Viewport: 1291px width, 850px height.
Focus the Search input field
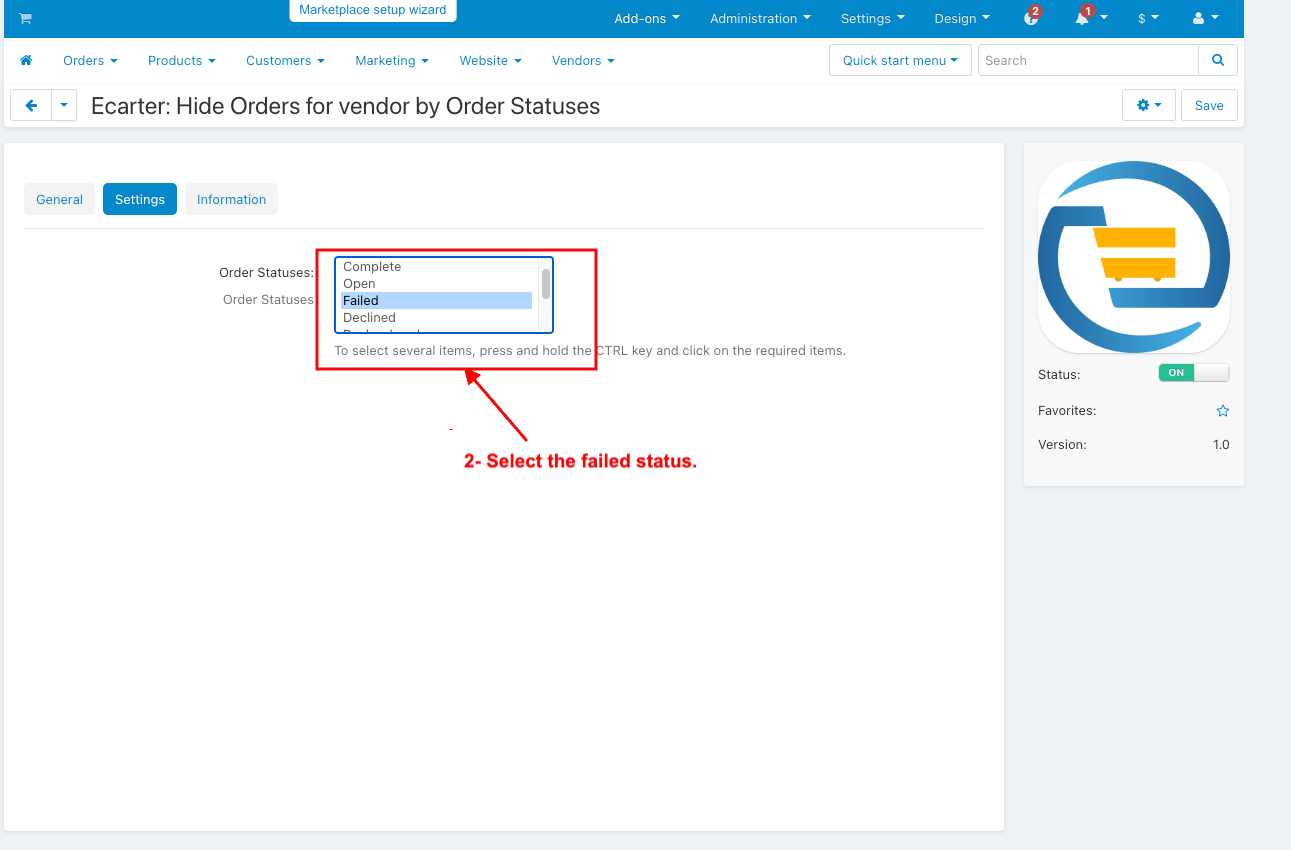click(1088, 60)
